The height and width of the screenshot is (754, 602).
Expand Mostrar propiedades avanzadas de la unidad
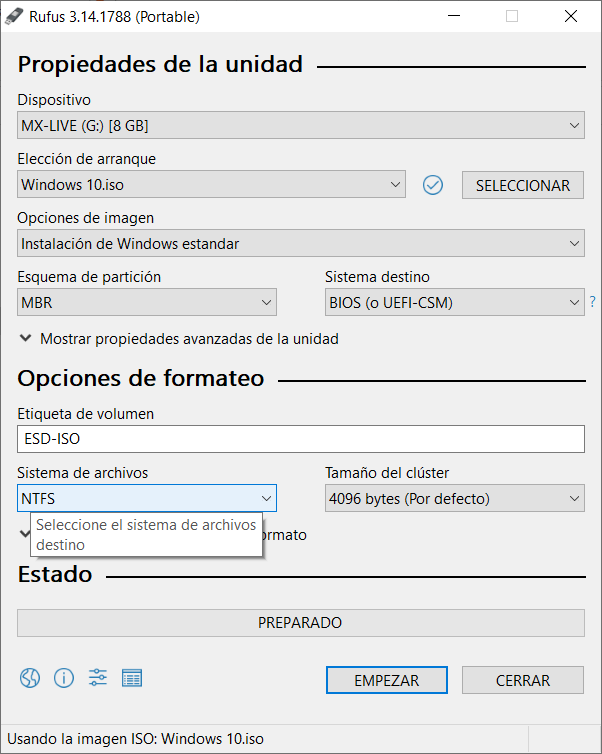(178, 339)
